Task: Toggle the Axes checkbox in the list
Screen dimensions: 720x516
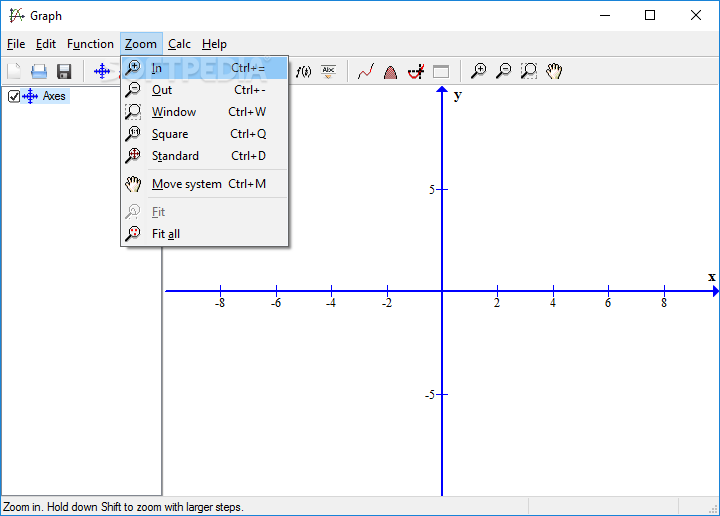Action: (14, 96)
